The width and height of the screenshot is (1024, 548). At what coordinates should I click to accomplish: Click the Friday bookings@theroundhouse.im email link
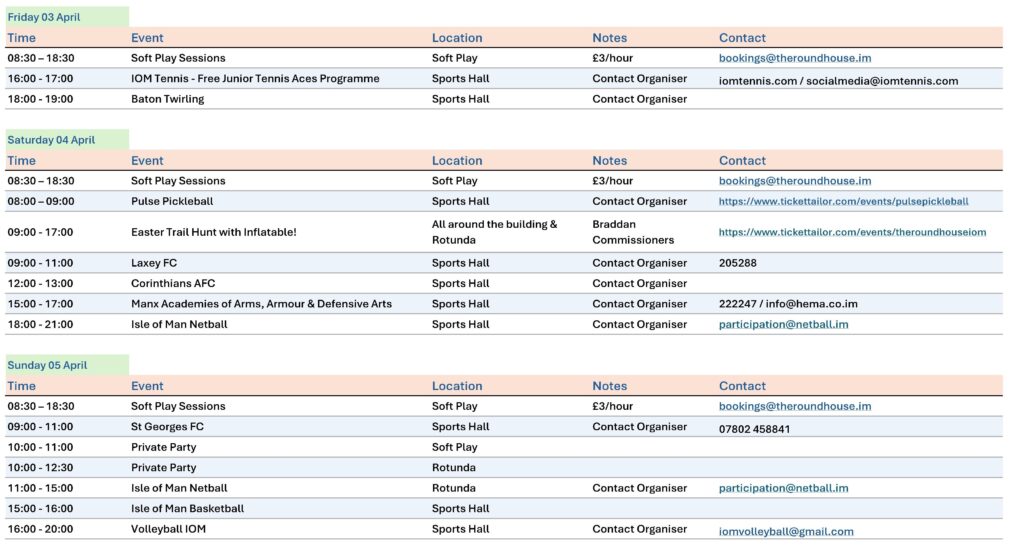794,58
